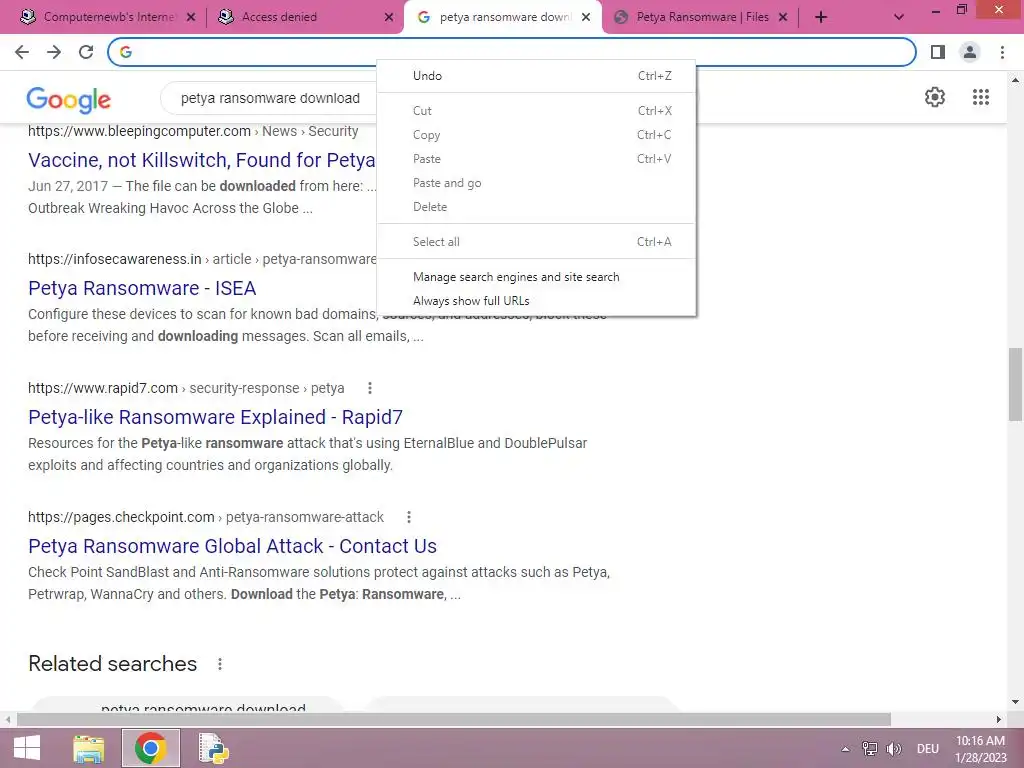Open the Google apps grid
Viewport: 1024px width, 768px height.
coord(981,97)
